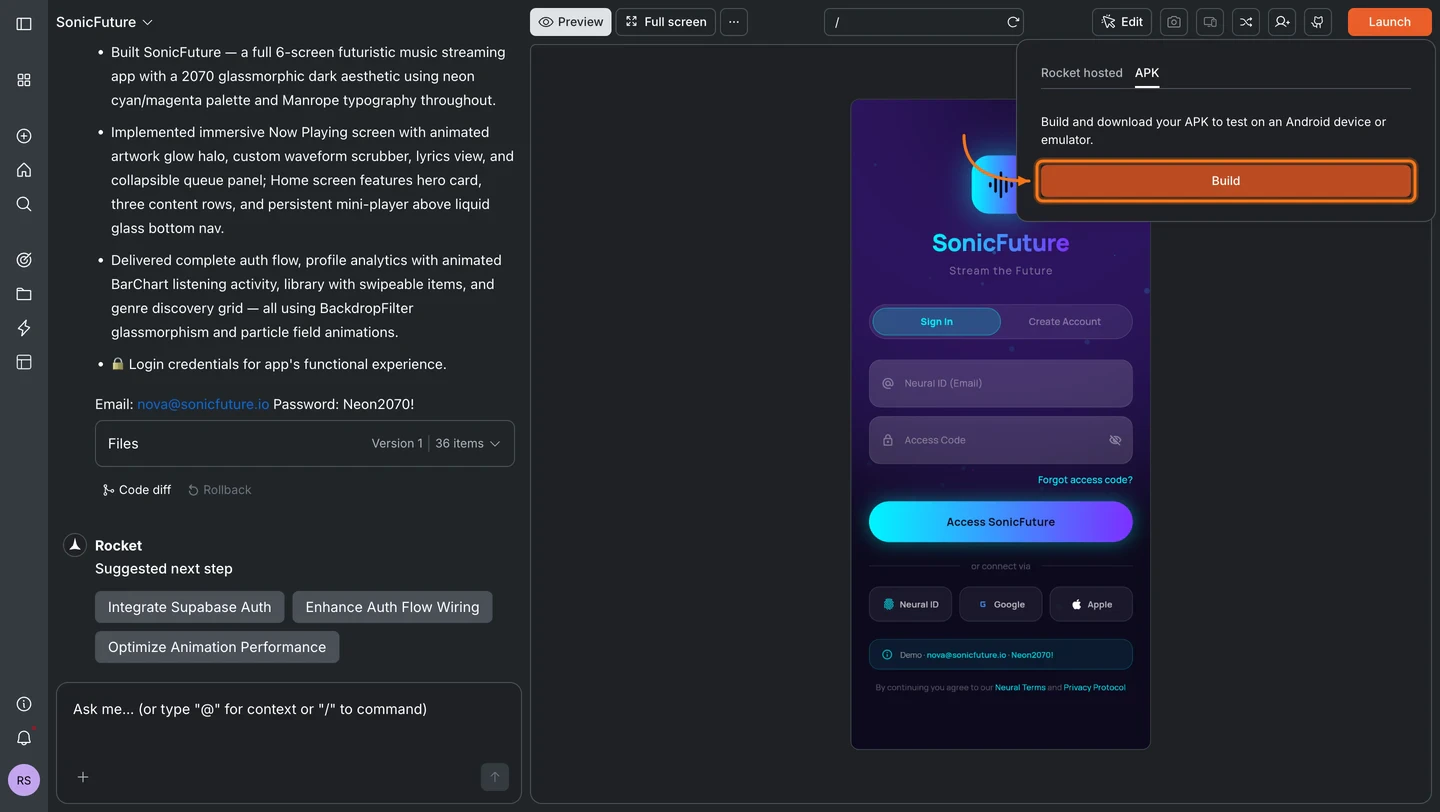This screenshot has width=1440, height=812.
Task: Switch to the APK tab
Action: tap(1147, 72)
